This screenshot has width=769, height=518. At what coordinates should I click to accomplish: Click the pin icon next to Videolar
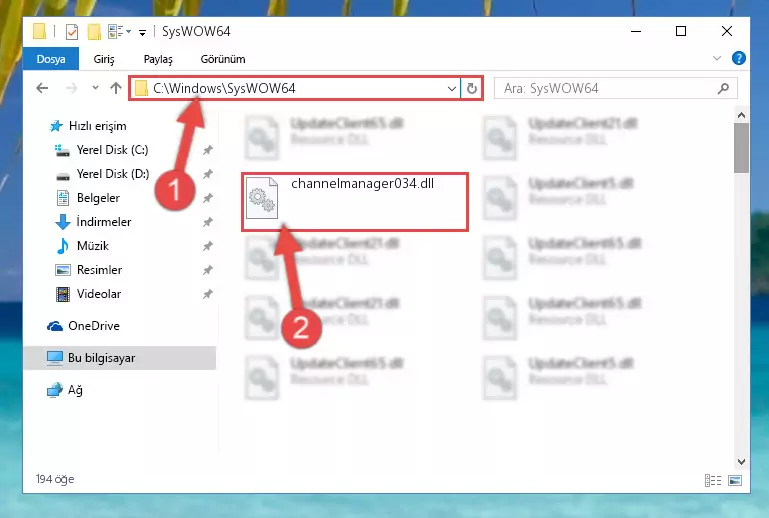(x=208, y=294)
